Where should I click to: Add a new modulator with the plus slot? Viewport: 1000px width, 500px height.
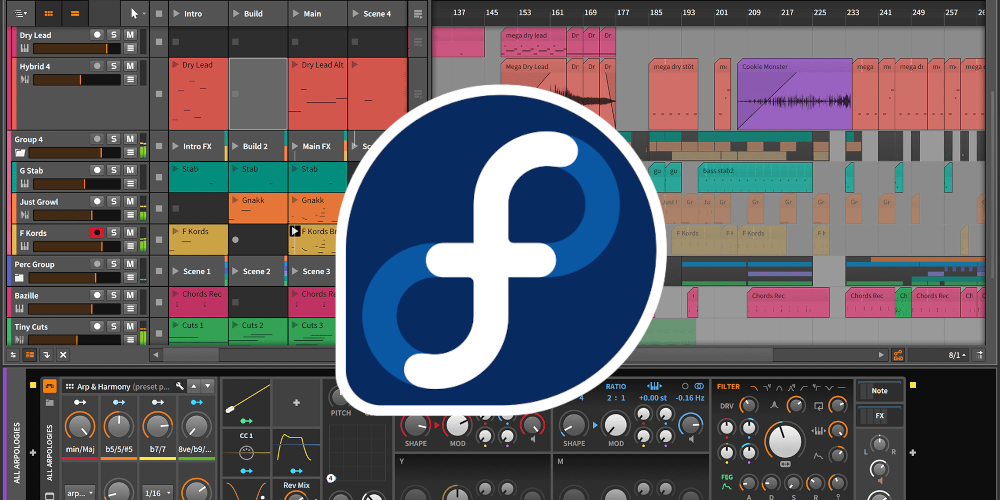(296, 402)
